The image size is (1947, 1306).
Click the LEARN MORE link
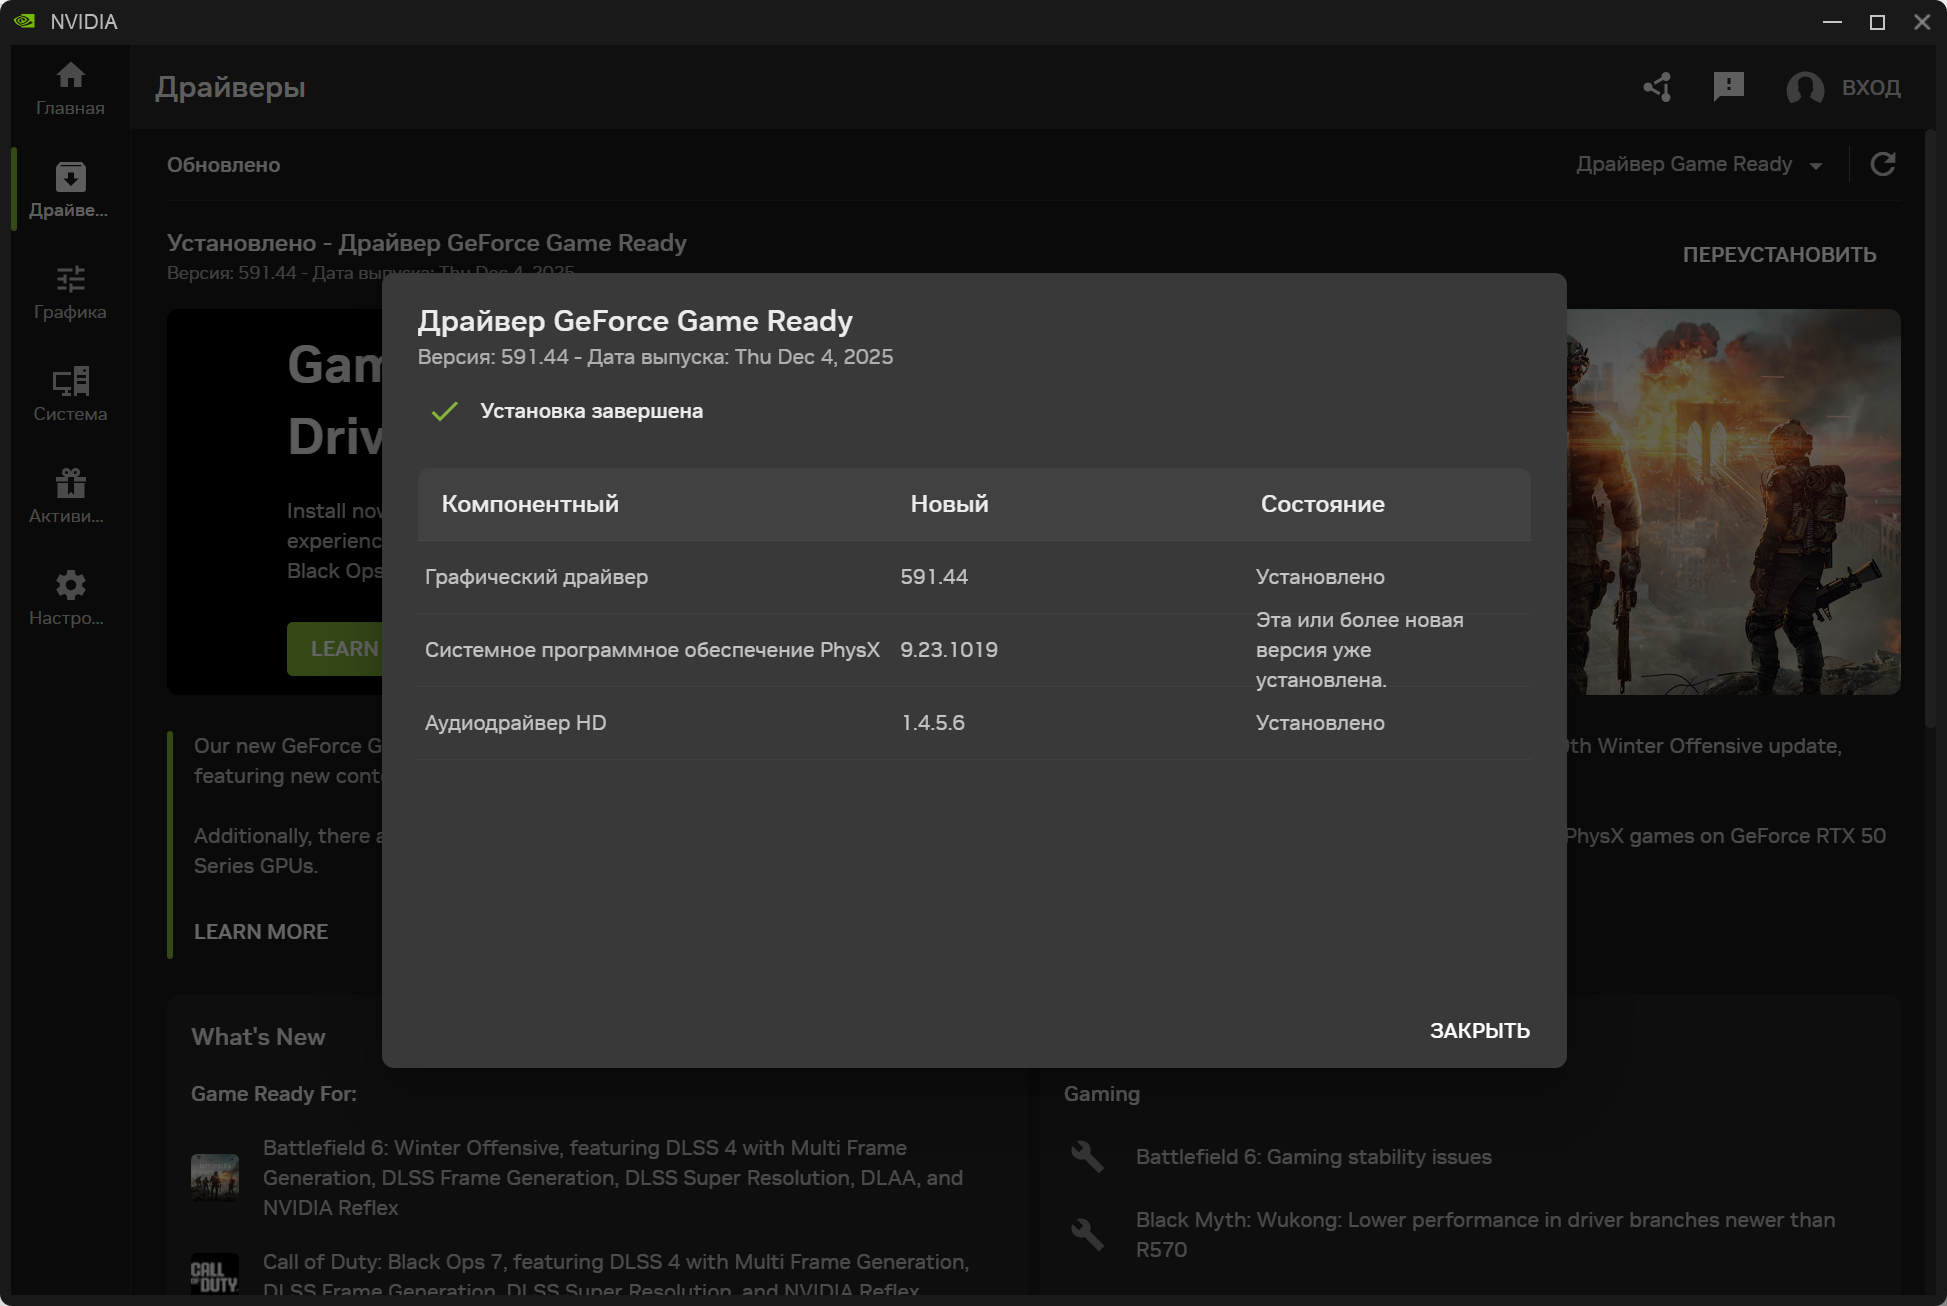pos(261,931)
